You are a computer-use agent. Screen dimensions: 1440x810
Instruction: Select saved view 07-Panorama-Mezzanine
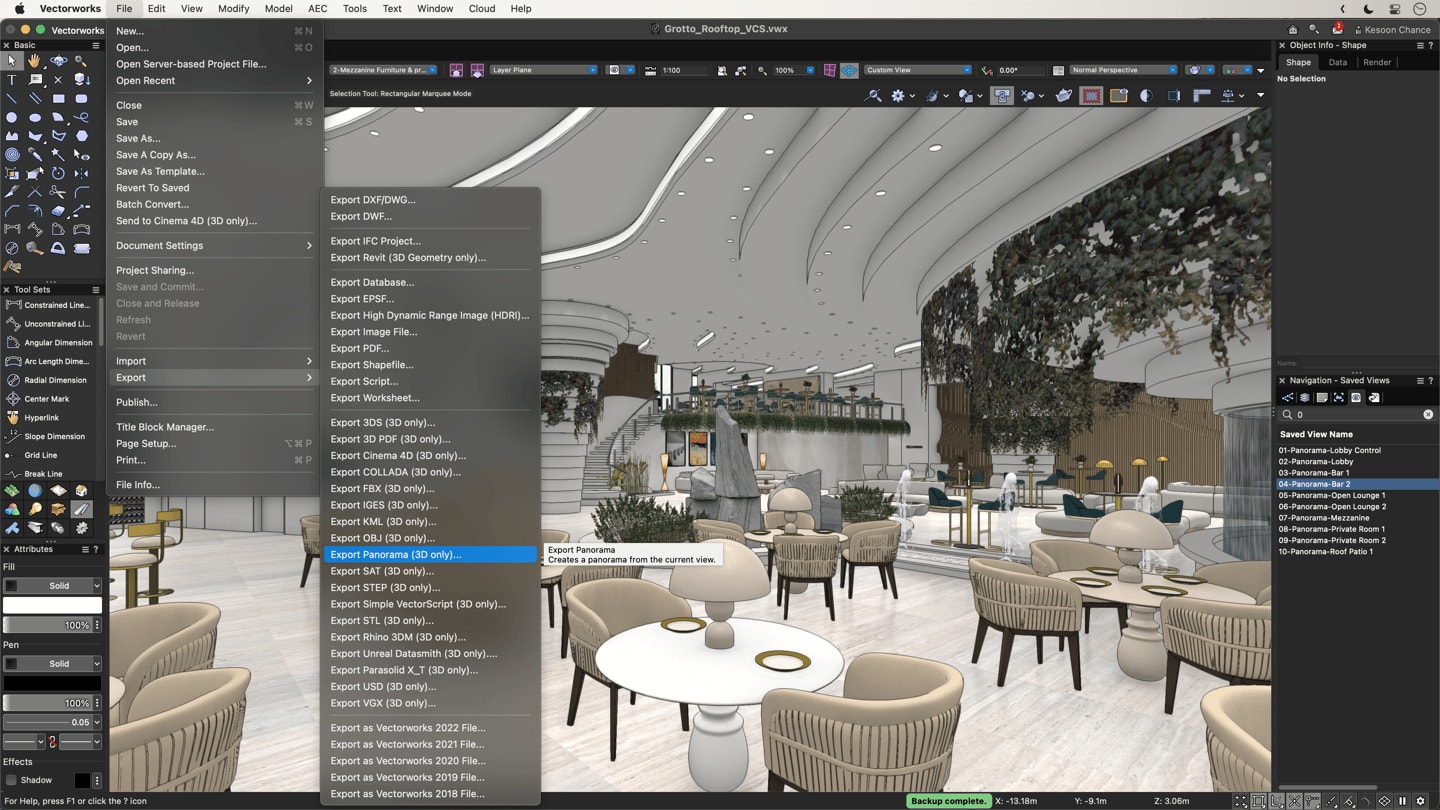click(1323, 518)
